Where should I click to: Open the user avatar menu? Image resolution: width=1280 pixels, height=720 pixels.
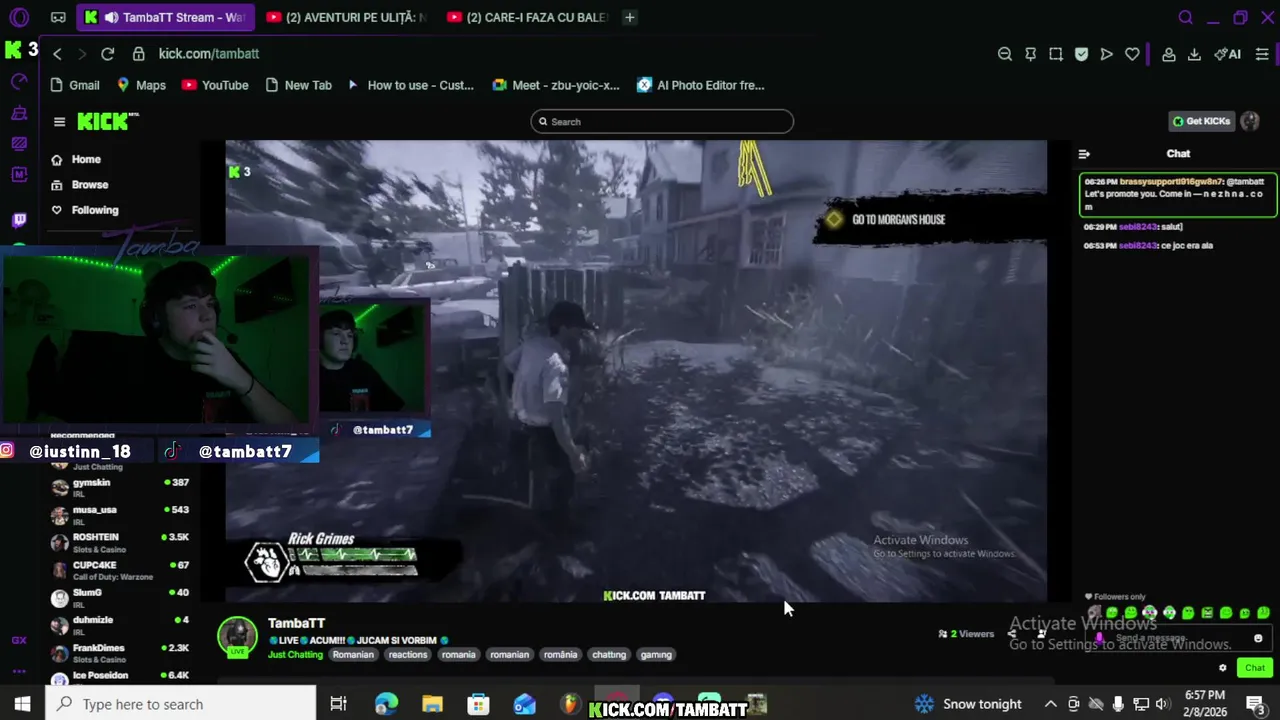pos(1250,121)
